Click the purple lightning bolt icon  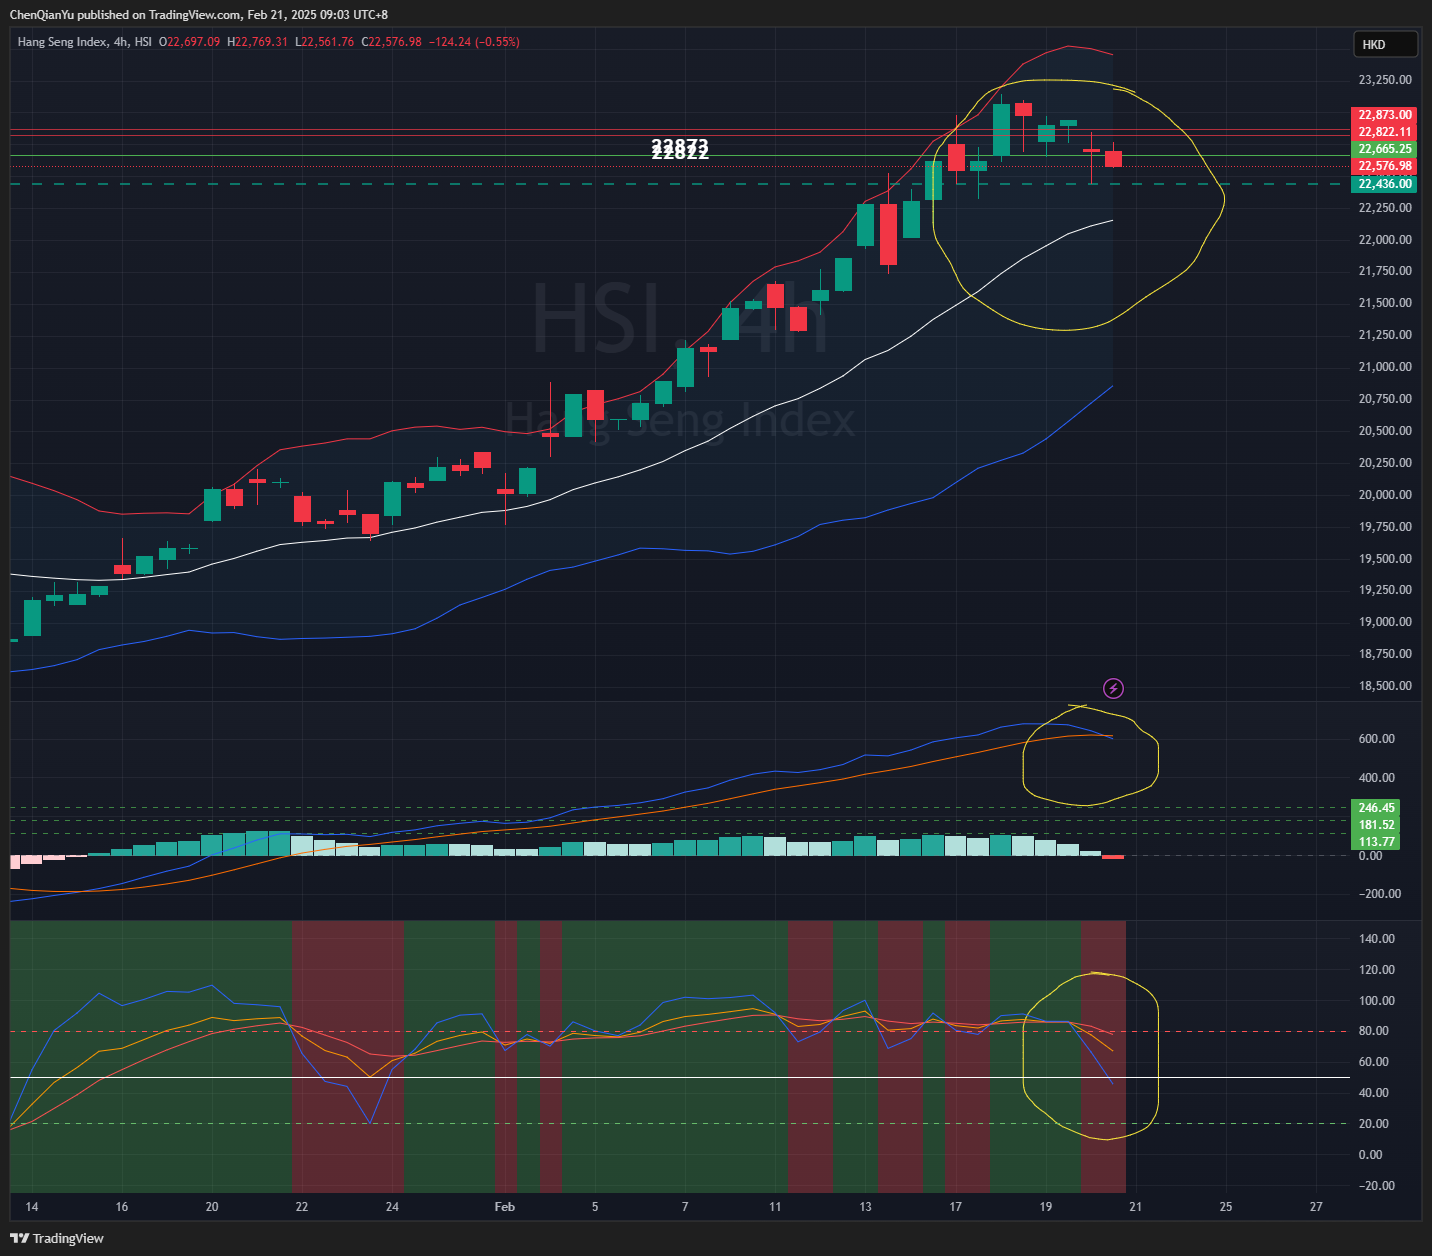coord(1113,688)
